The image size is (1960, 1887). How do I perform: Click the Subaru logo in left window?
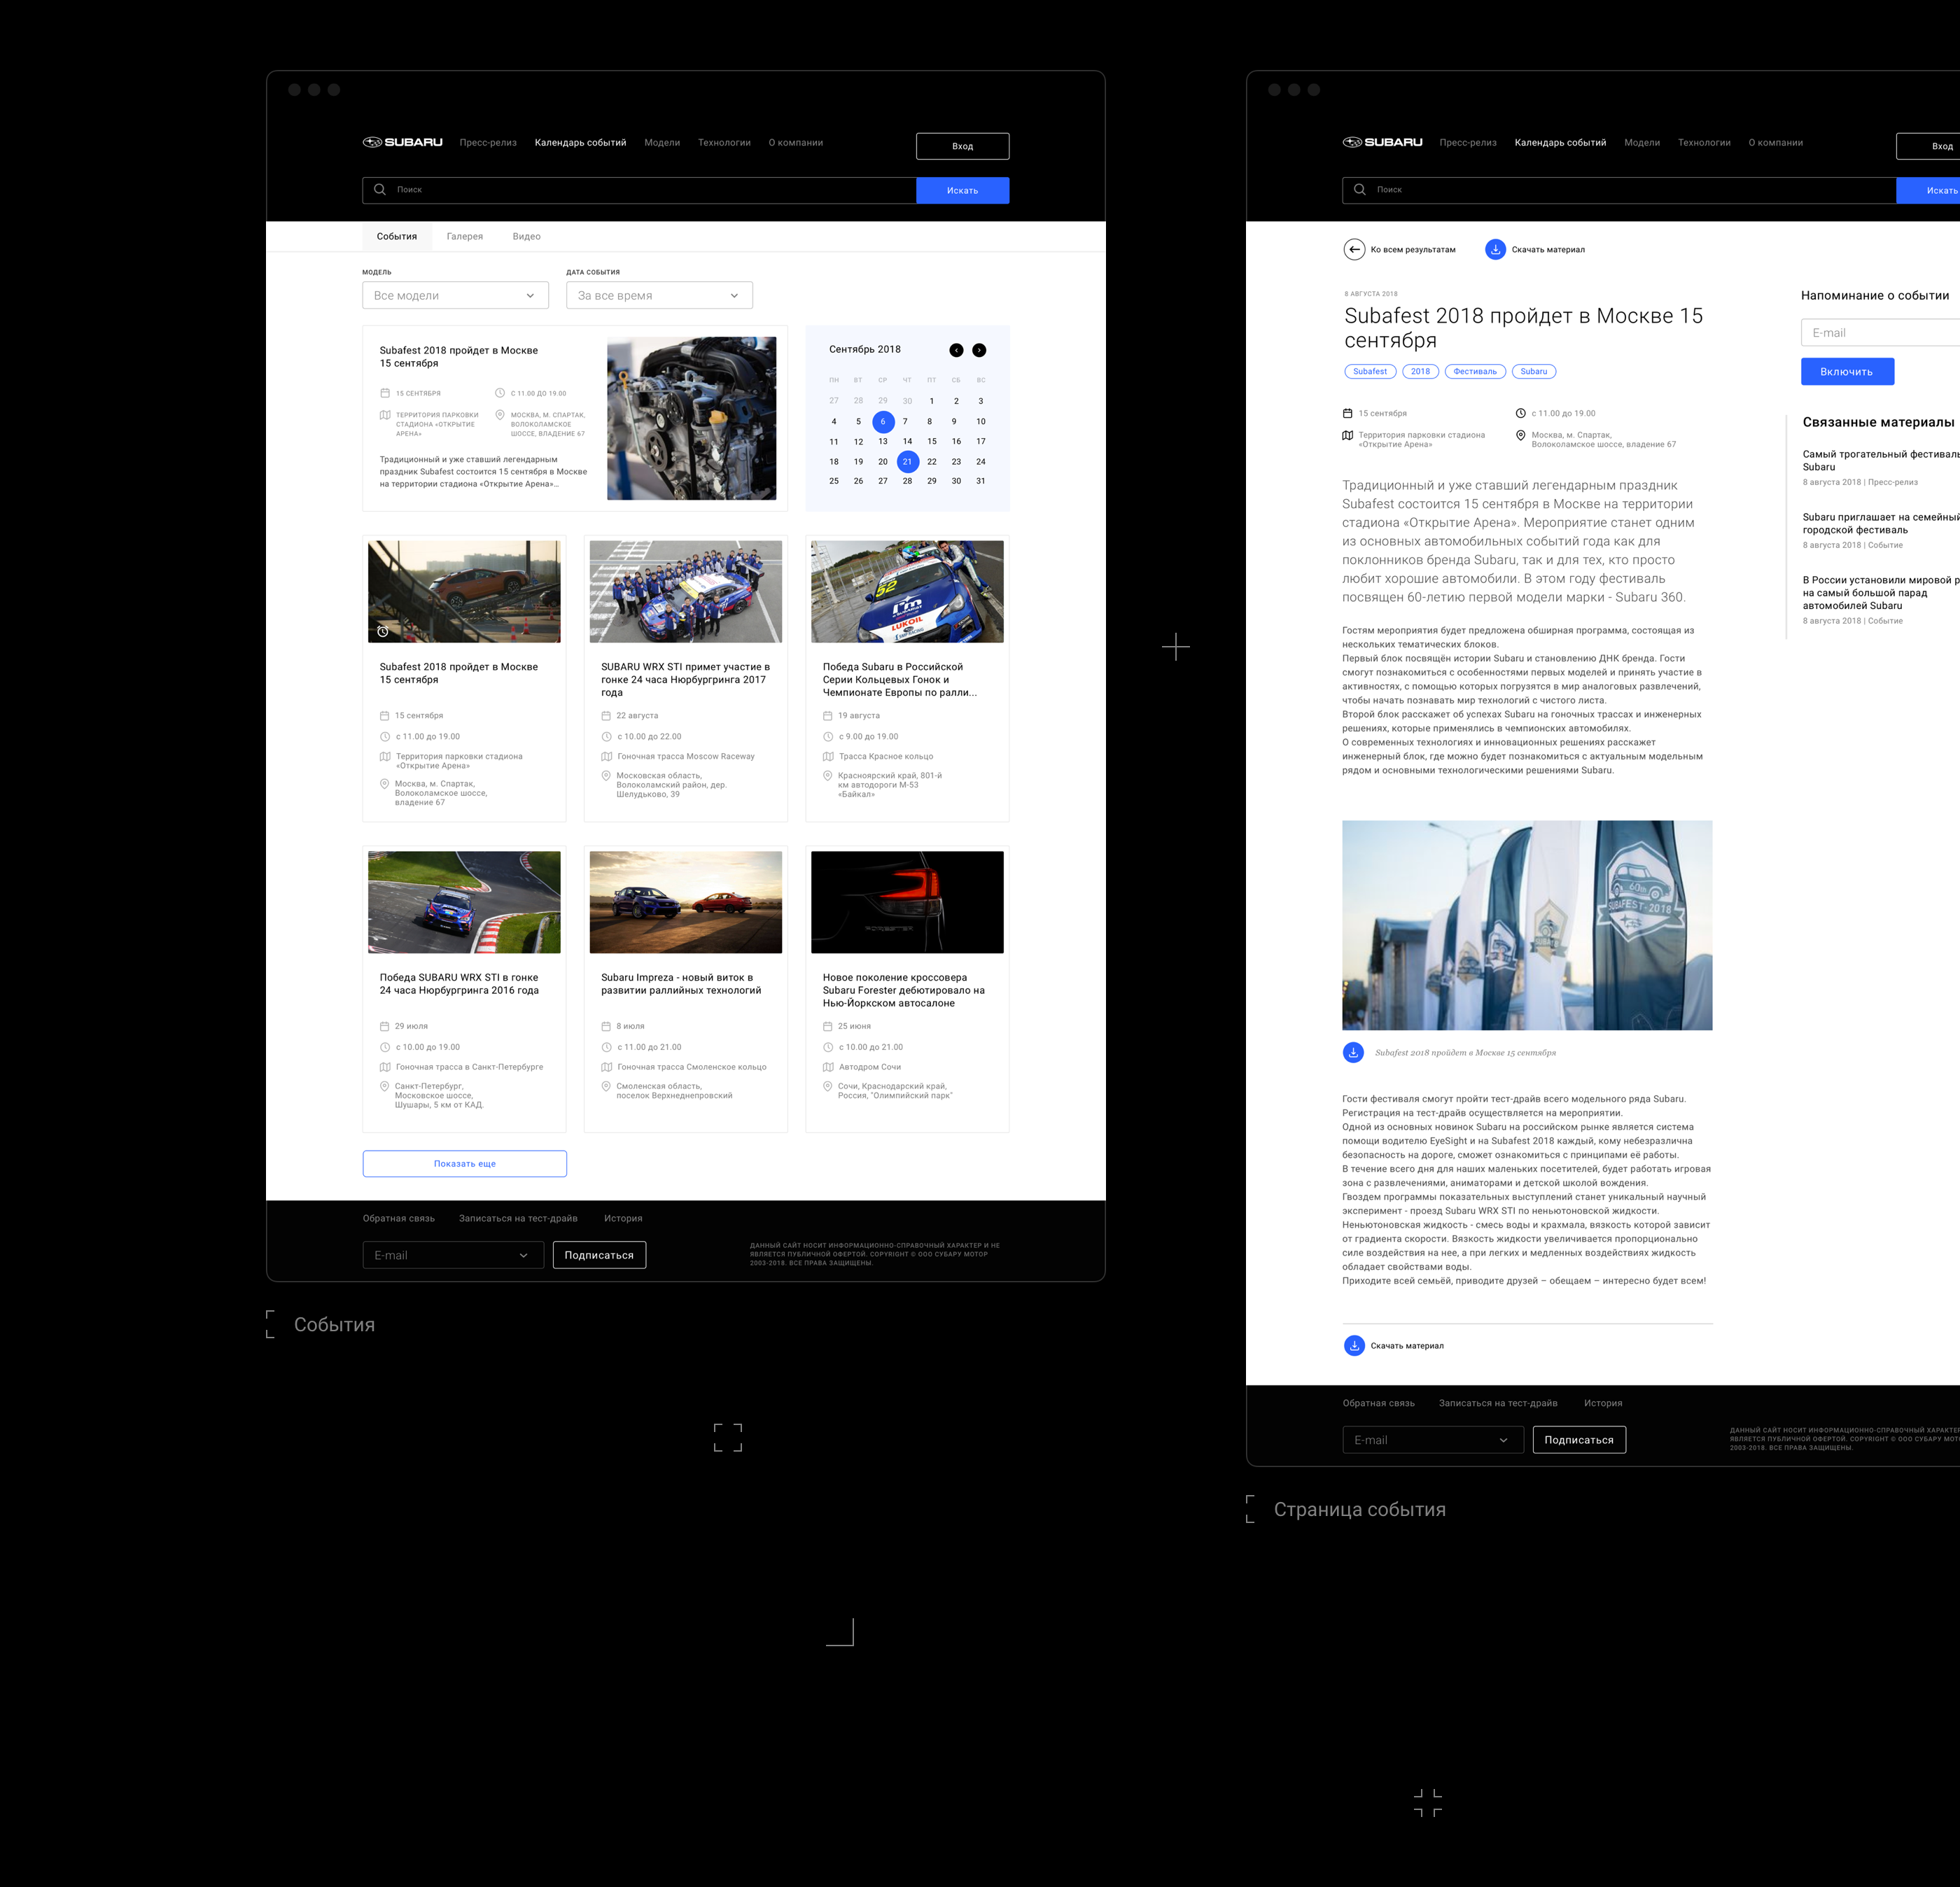[x=402, y=142]
